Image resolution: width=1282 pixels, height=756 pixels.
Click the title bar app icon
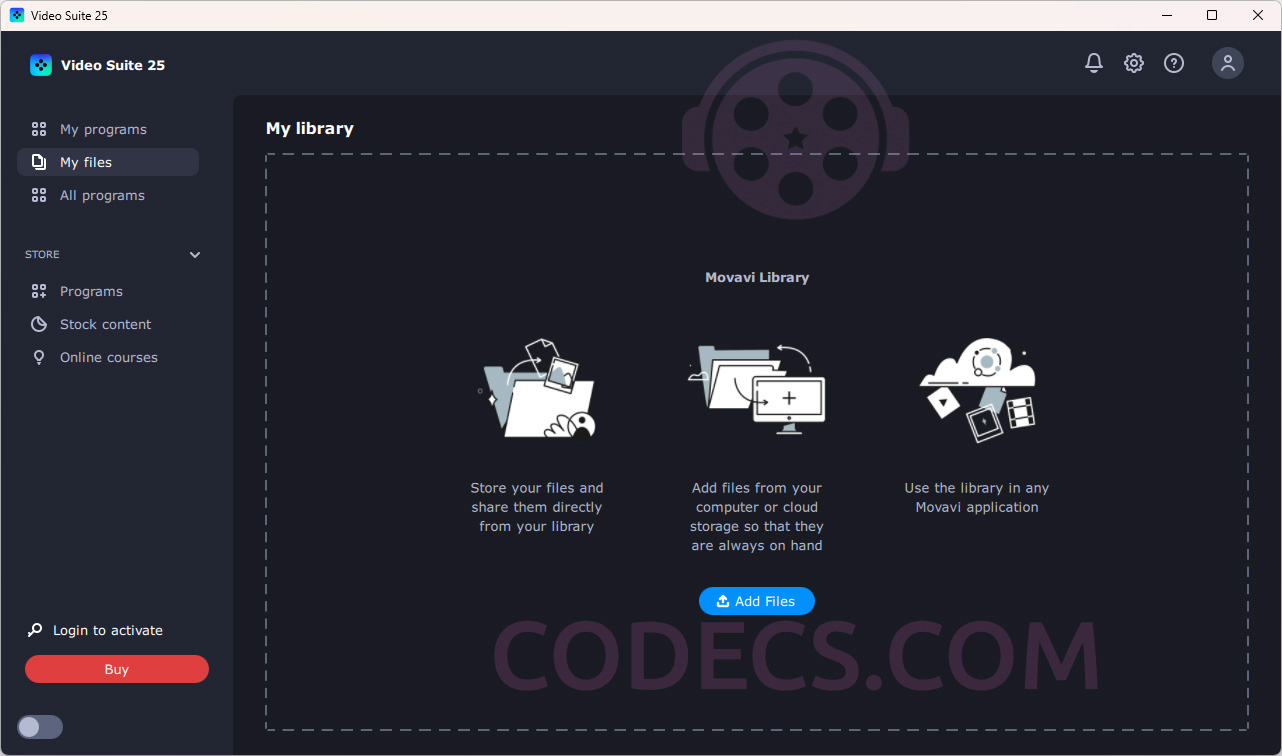17,15
